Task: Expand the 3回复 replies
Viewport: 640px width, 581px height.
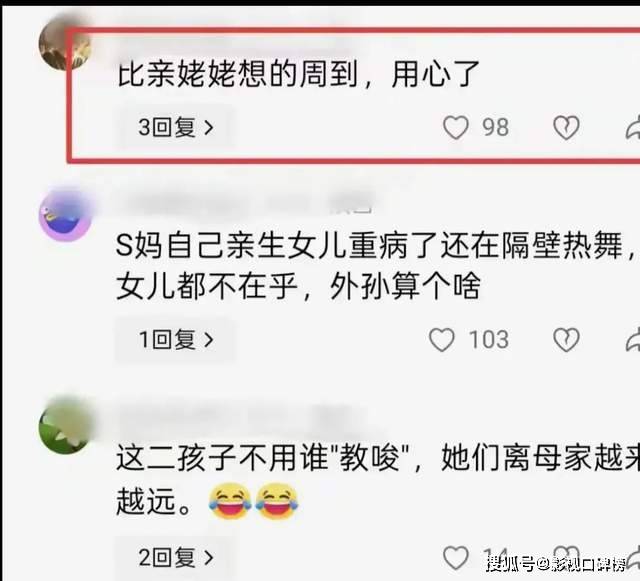Action: point(176,127)
